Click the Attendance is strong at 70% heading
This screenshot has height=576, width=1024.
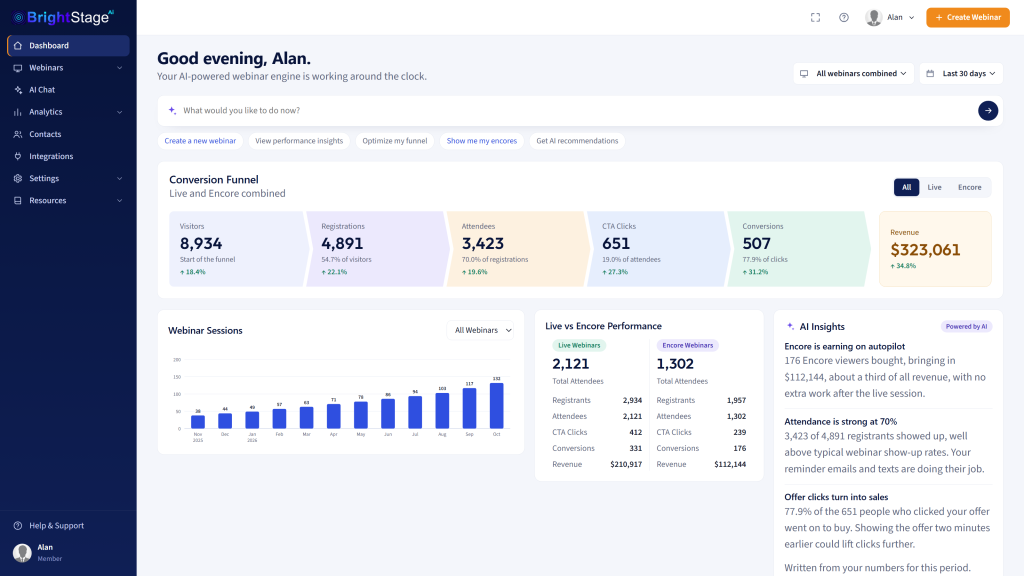point(840,422)
